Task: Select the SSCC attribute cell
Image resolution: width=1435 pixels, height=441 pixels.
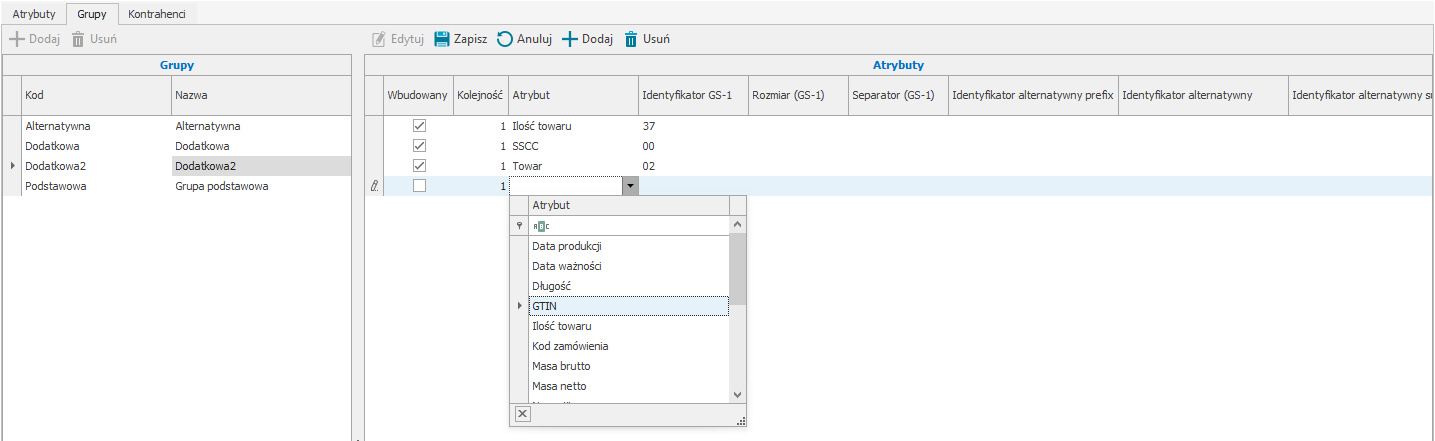Action: click(573, 146)
